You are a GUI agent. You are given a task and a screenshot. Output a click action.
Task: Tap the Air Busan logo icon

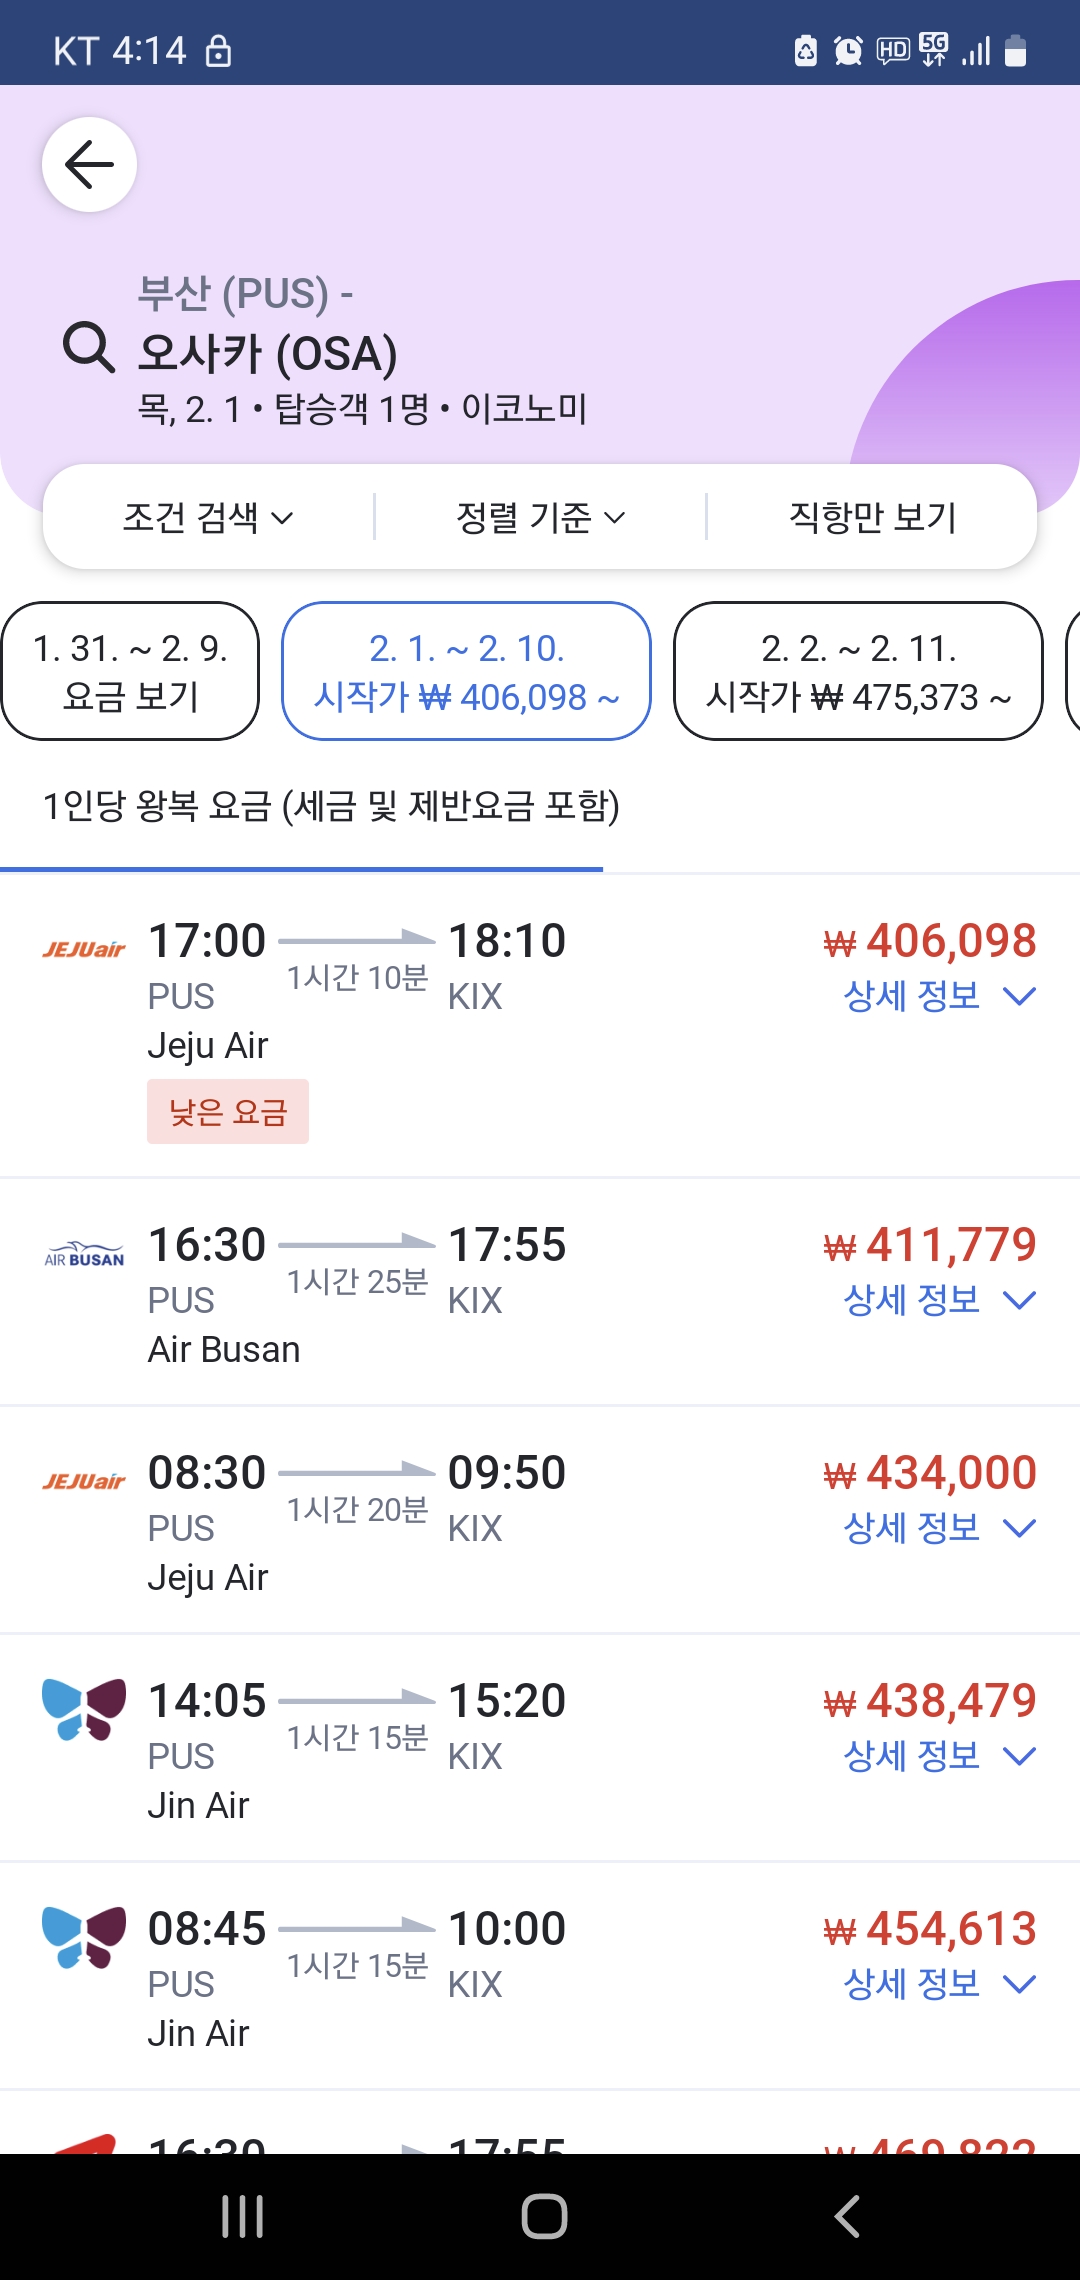84,1255
